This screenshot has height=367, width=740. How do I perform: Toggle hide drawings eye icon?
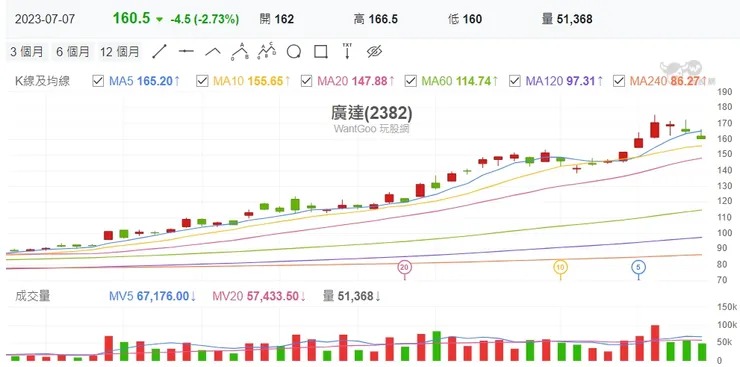[374, 51]
